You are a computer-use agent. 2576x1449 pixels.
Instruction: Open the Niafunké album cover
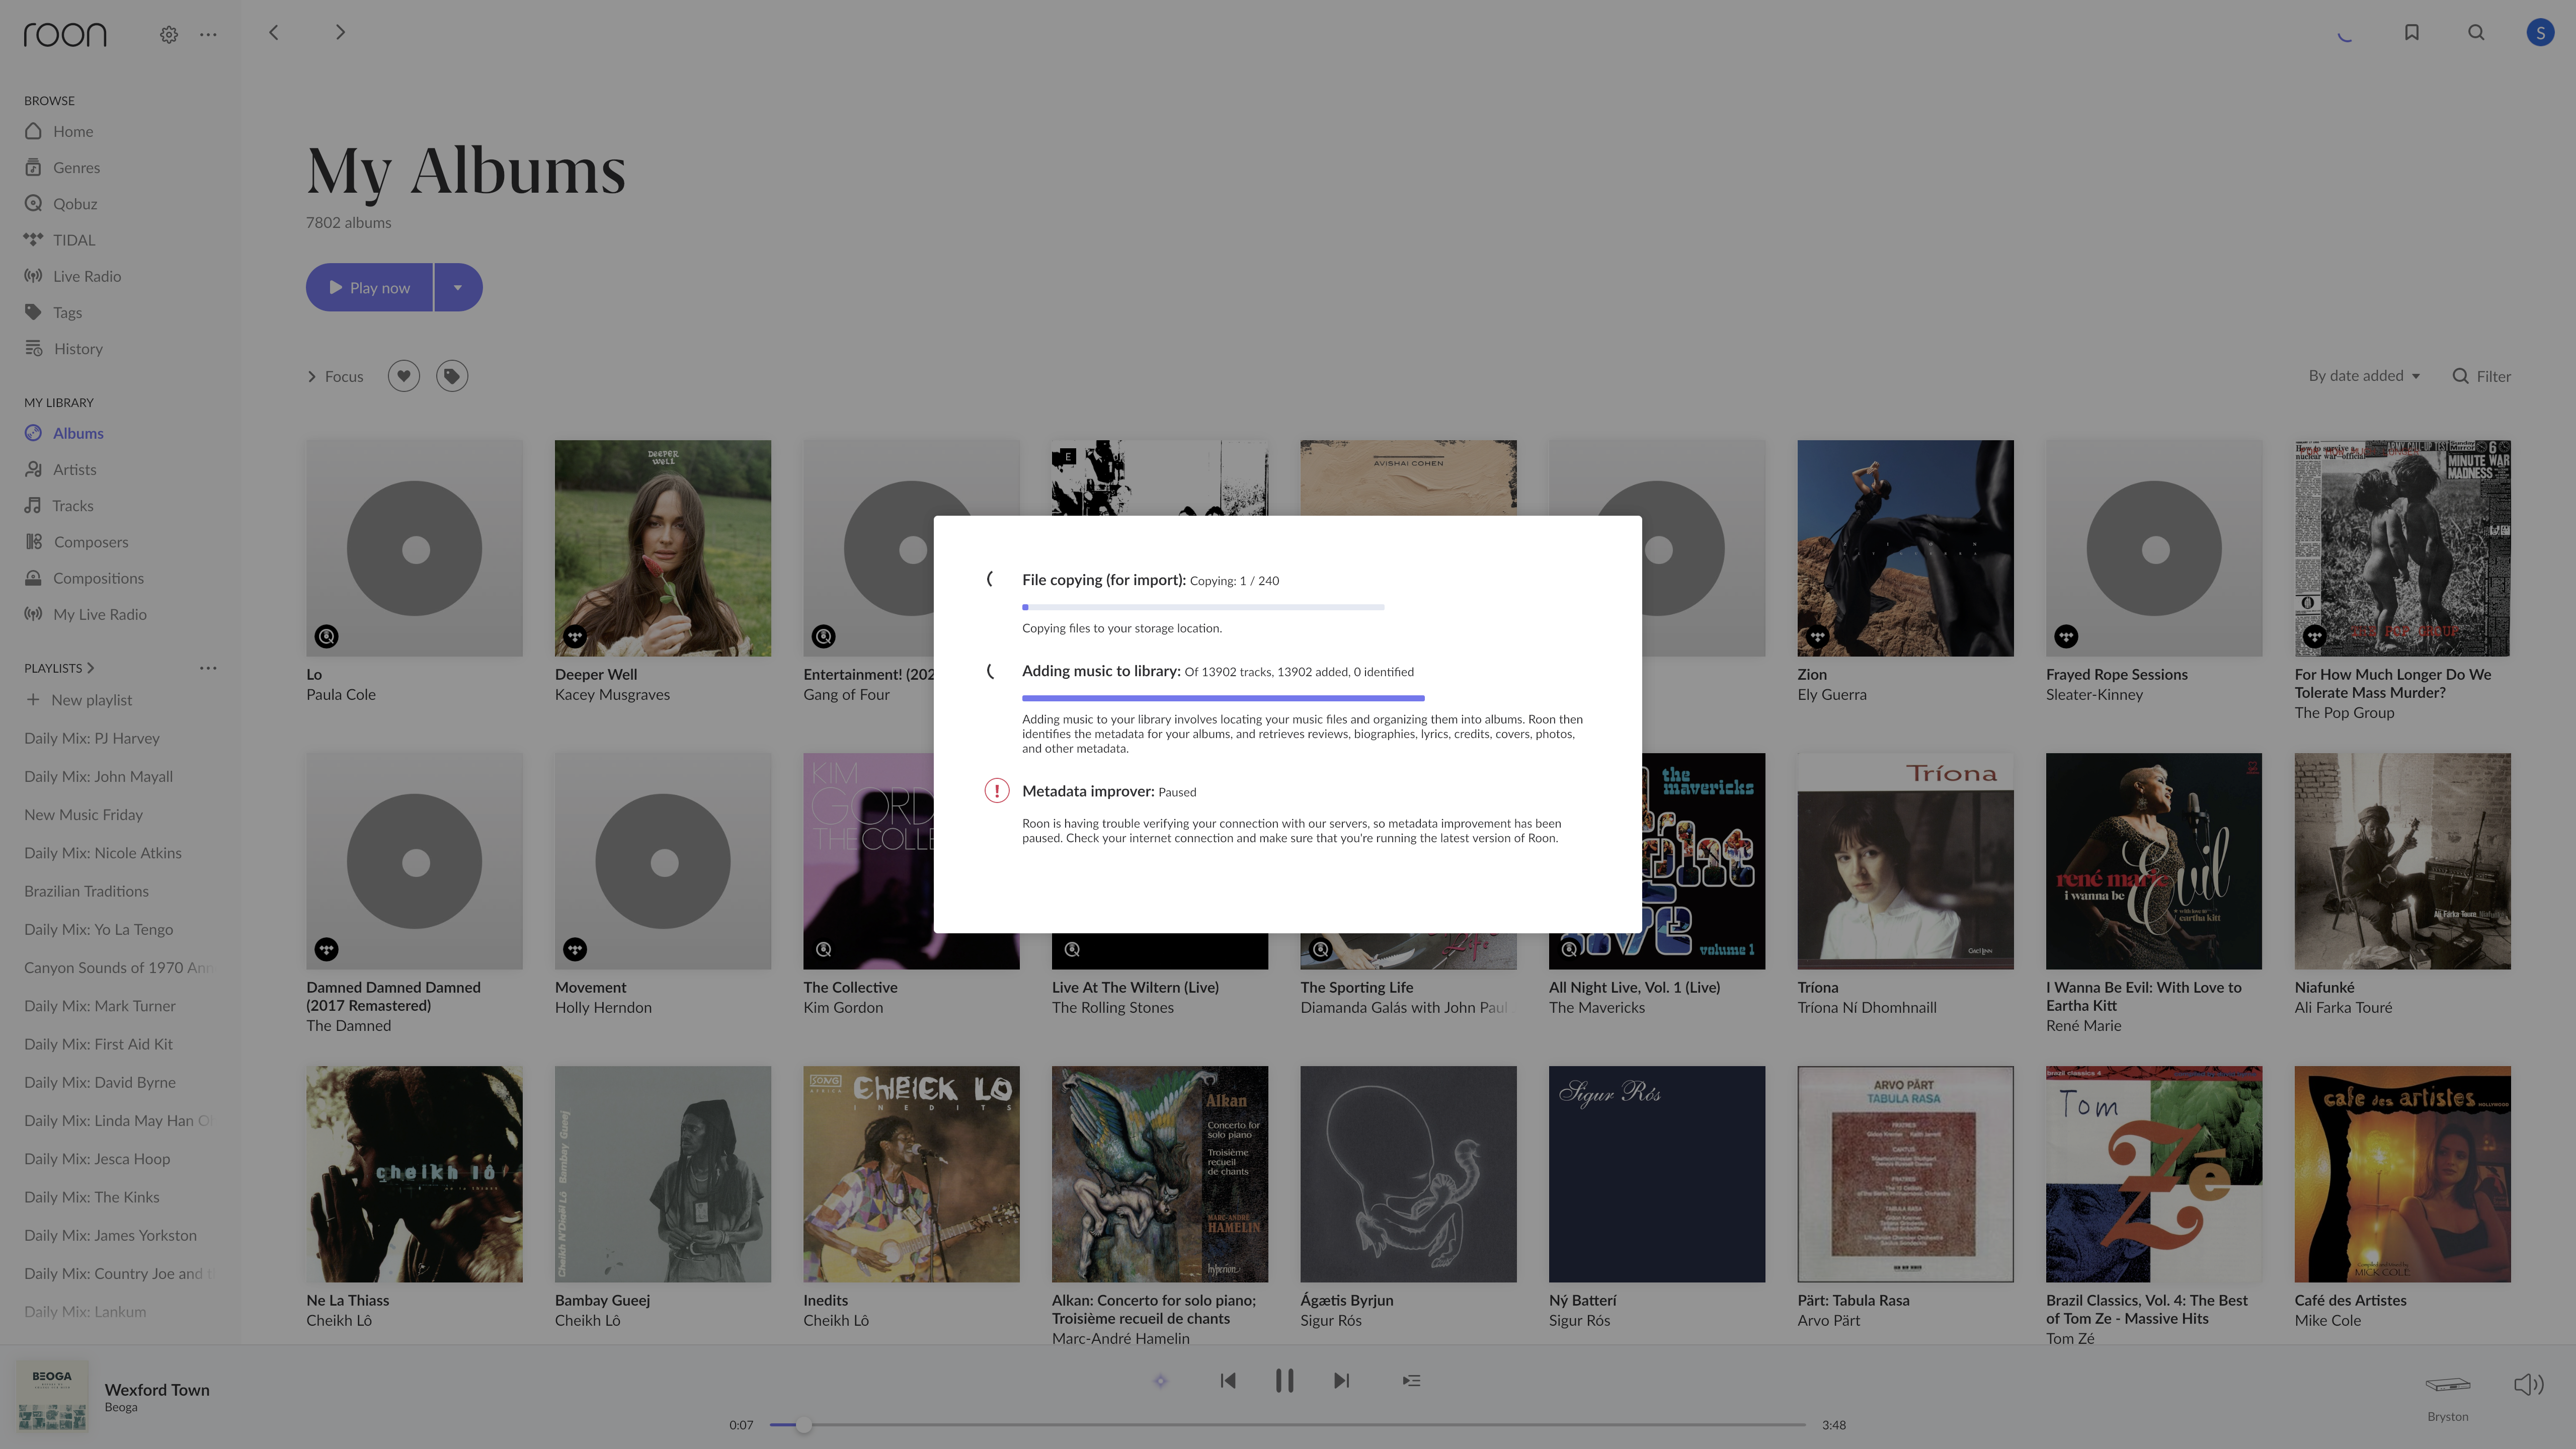point(2402,861)
